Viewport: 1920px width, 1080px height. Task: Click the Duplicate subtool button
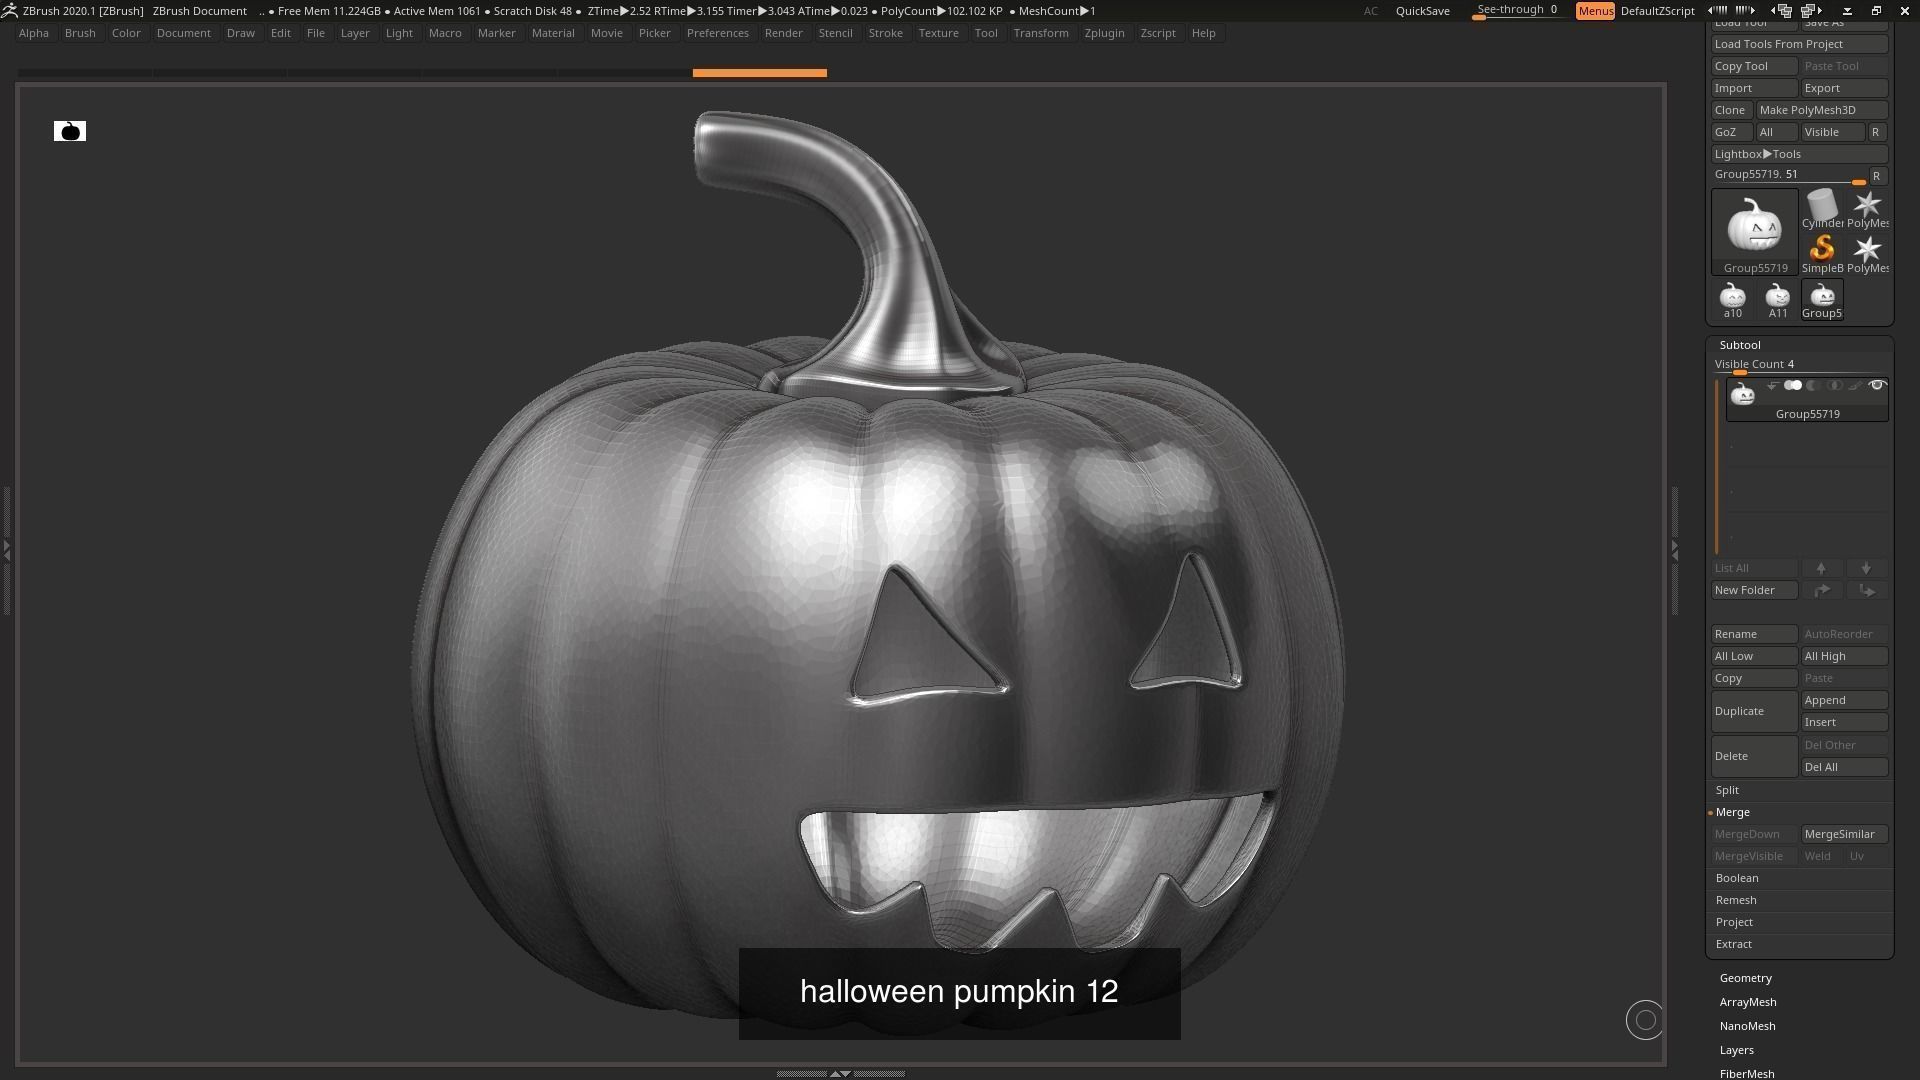(x=1754, y=711)
